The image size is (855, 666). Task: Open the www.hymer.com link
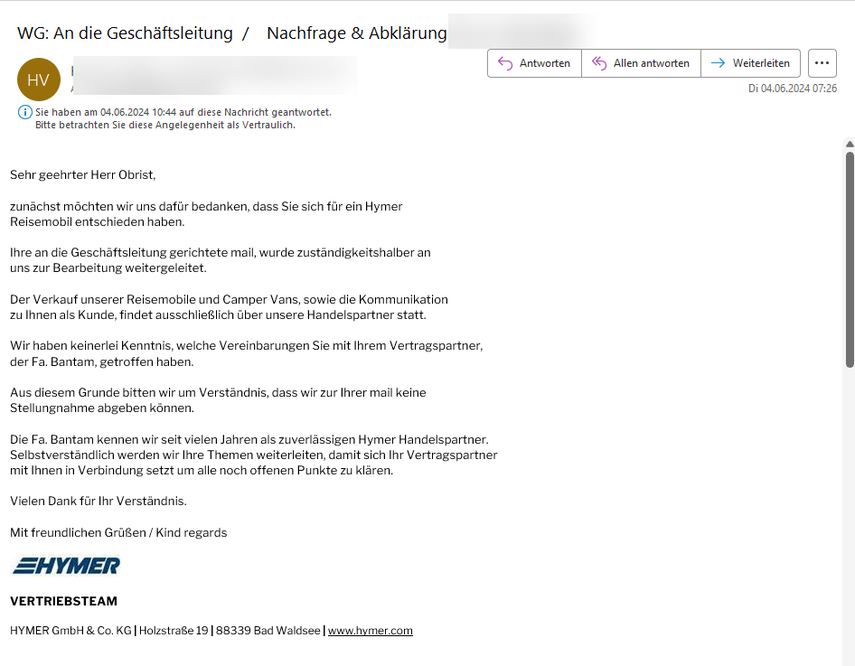tap(370, 631)
